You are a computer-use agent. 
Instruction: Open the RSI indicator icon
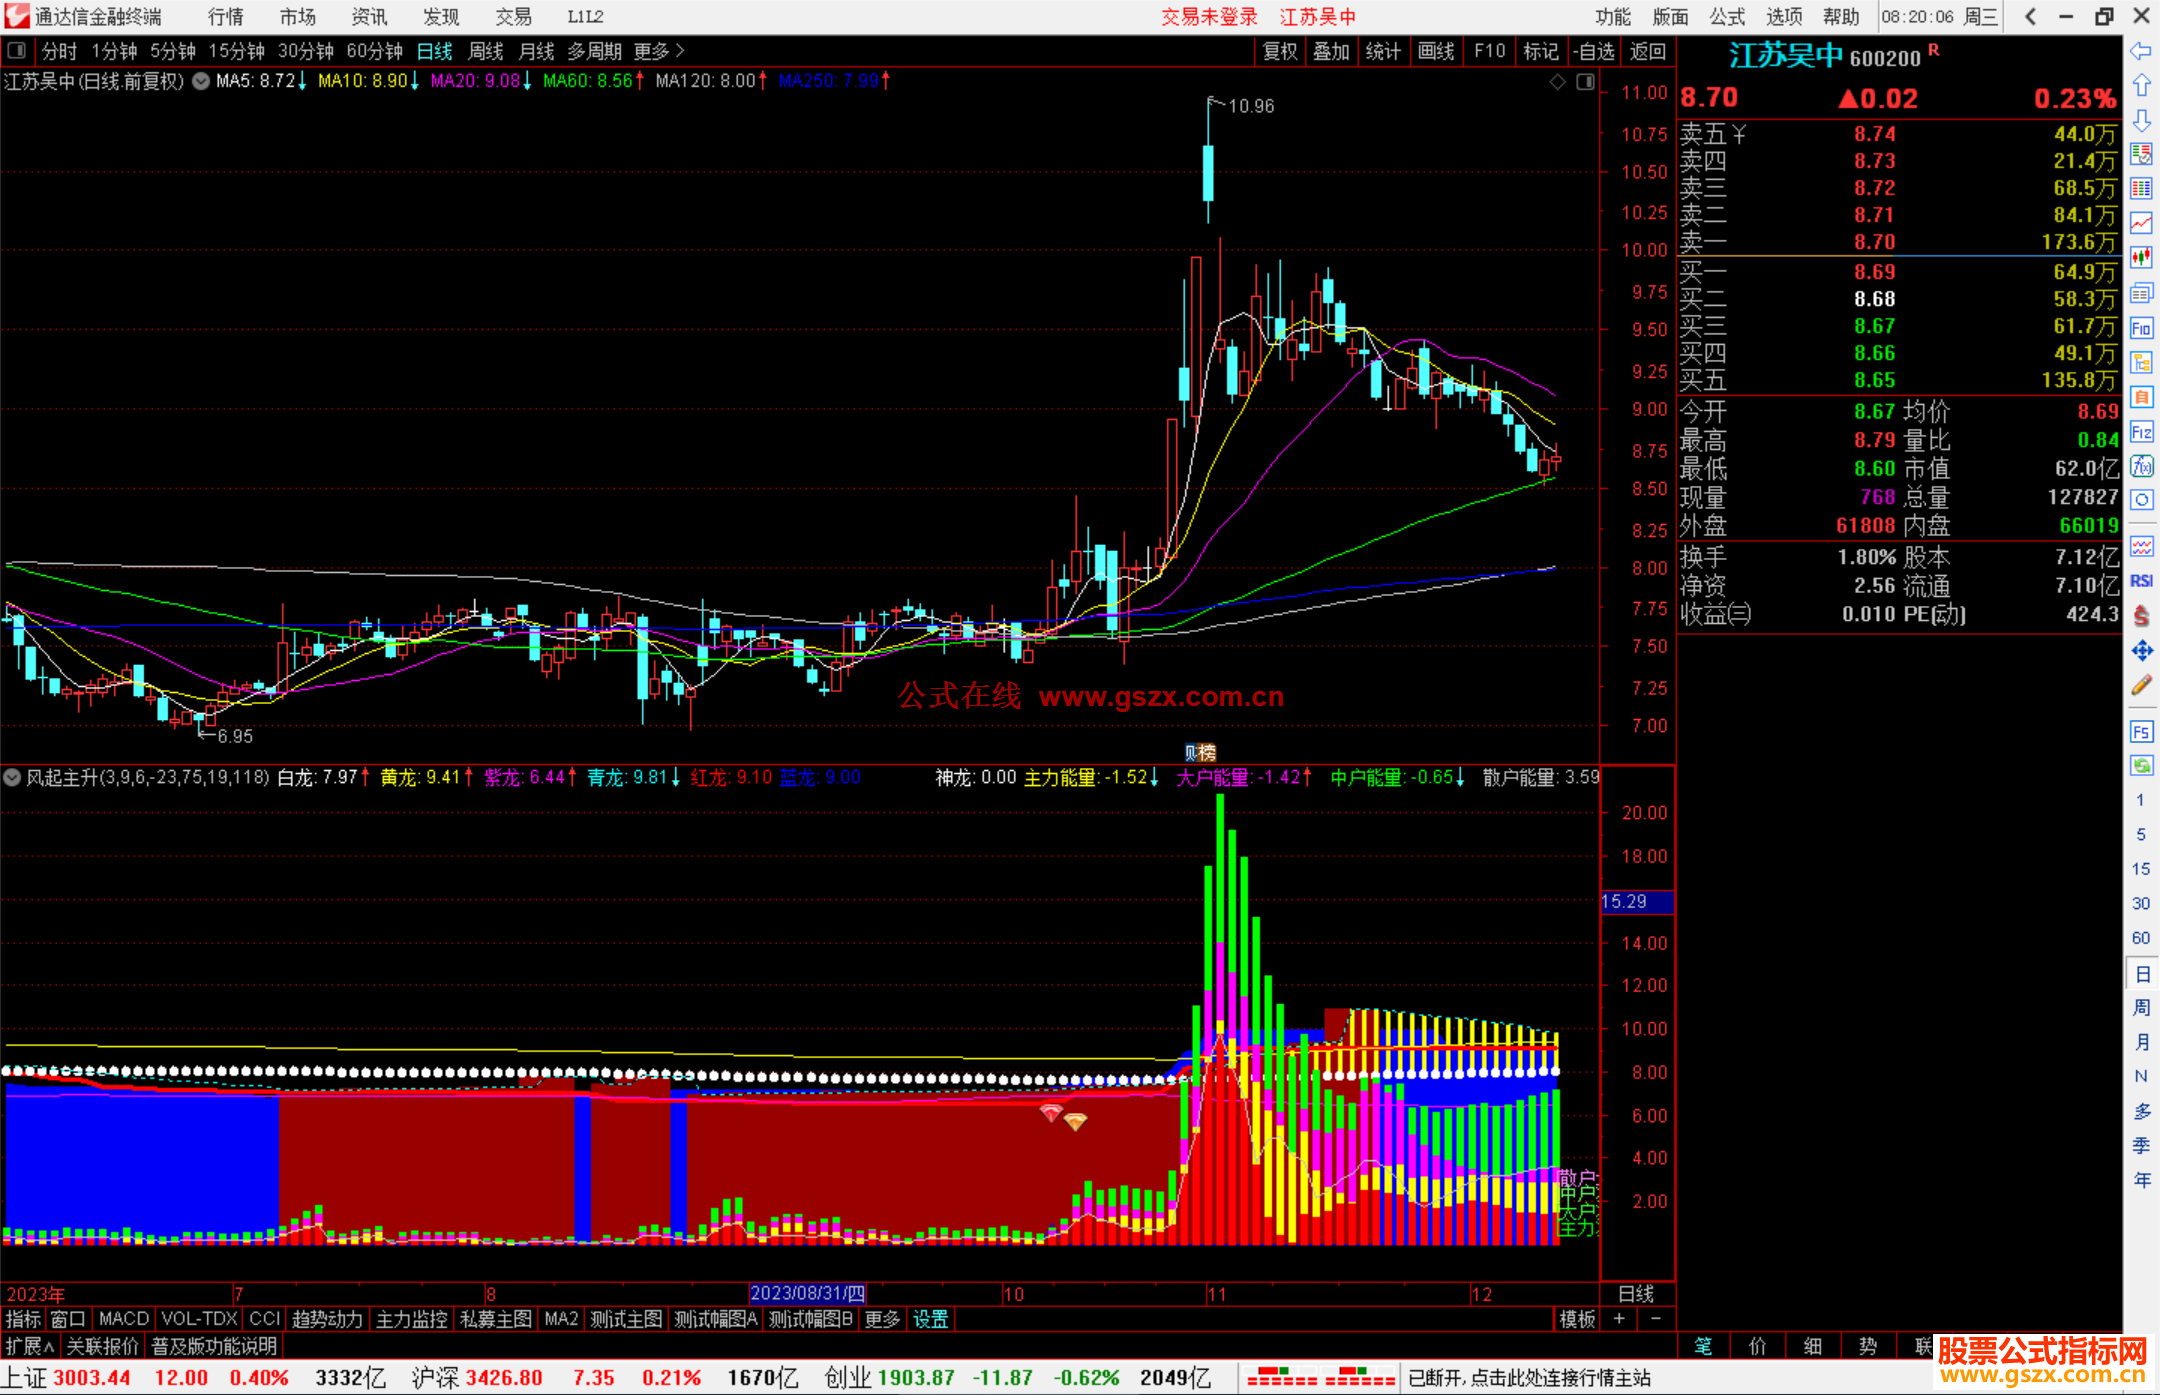[x=2141, y=581]
